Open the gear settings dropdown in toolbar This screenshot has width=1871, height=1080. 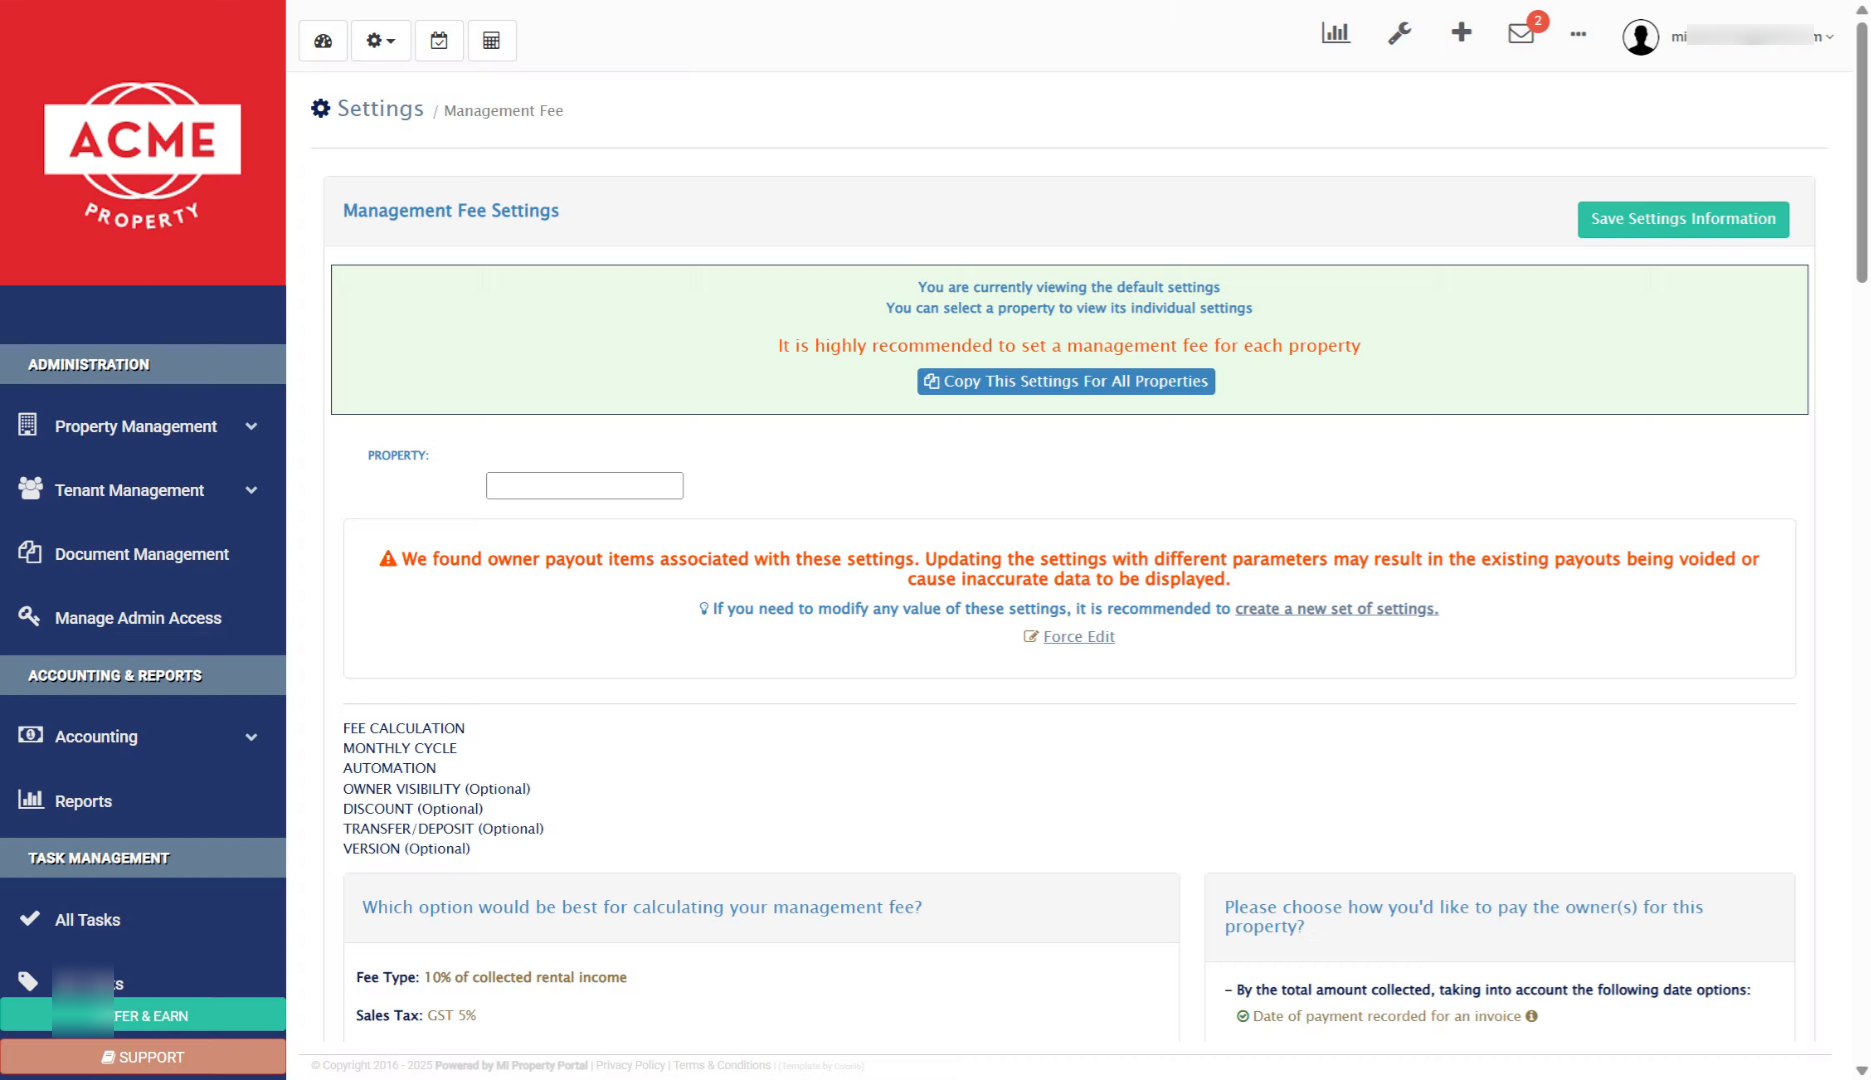pyautogui.click(x=381, y=41)
